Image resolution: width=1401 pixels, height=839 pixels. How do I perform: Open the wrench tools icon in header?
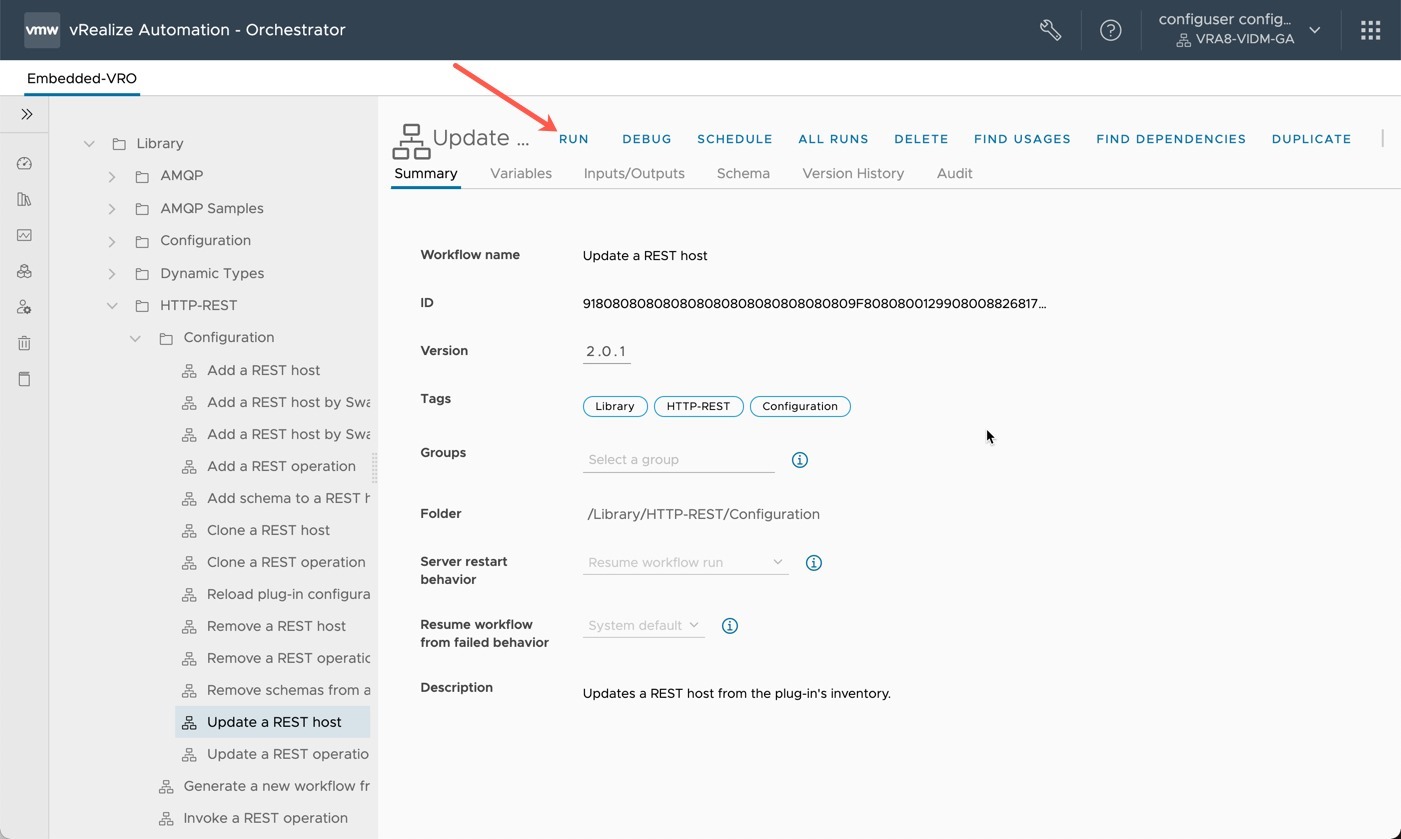(x=1050, y=30)
